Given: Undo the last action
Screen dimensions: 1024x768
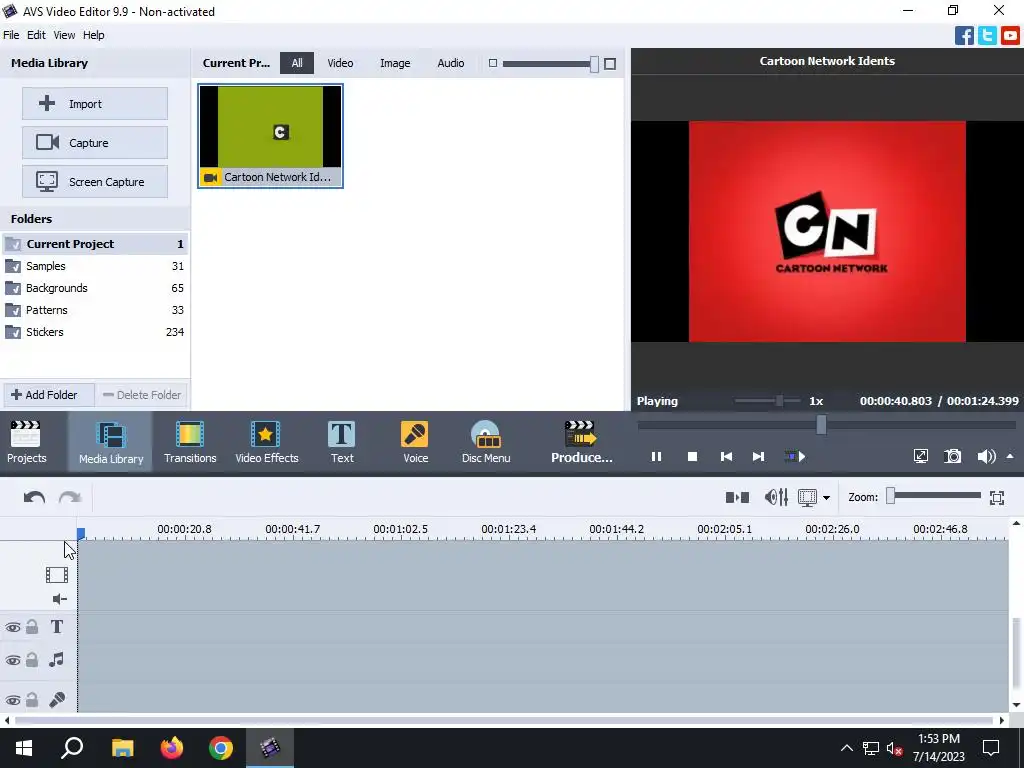Looking at the screenshot, I should coord(35,498).
